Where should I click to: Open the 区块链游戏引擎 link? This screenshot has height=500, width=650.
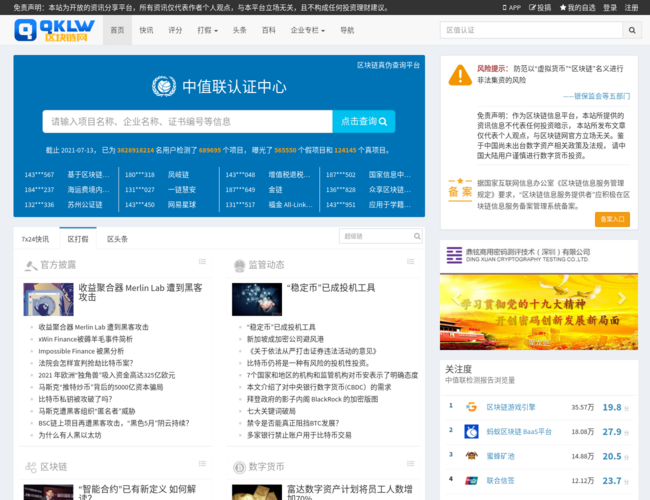(x=511, y=407)
